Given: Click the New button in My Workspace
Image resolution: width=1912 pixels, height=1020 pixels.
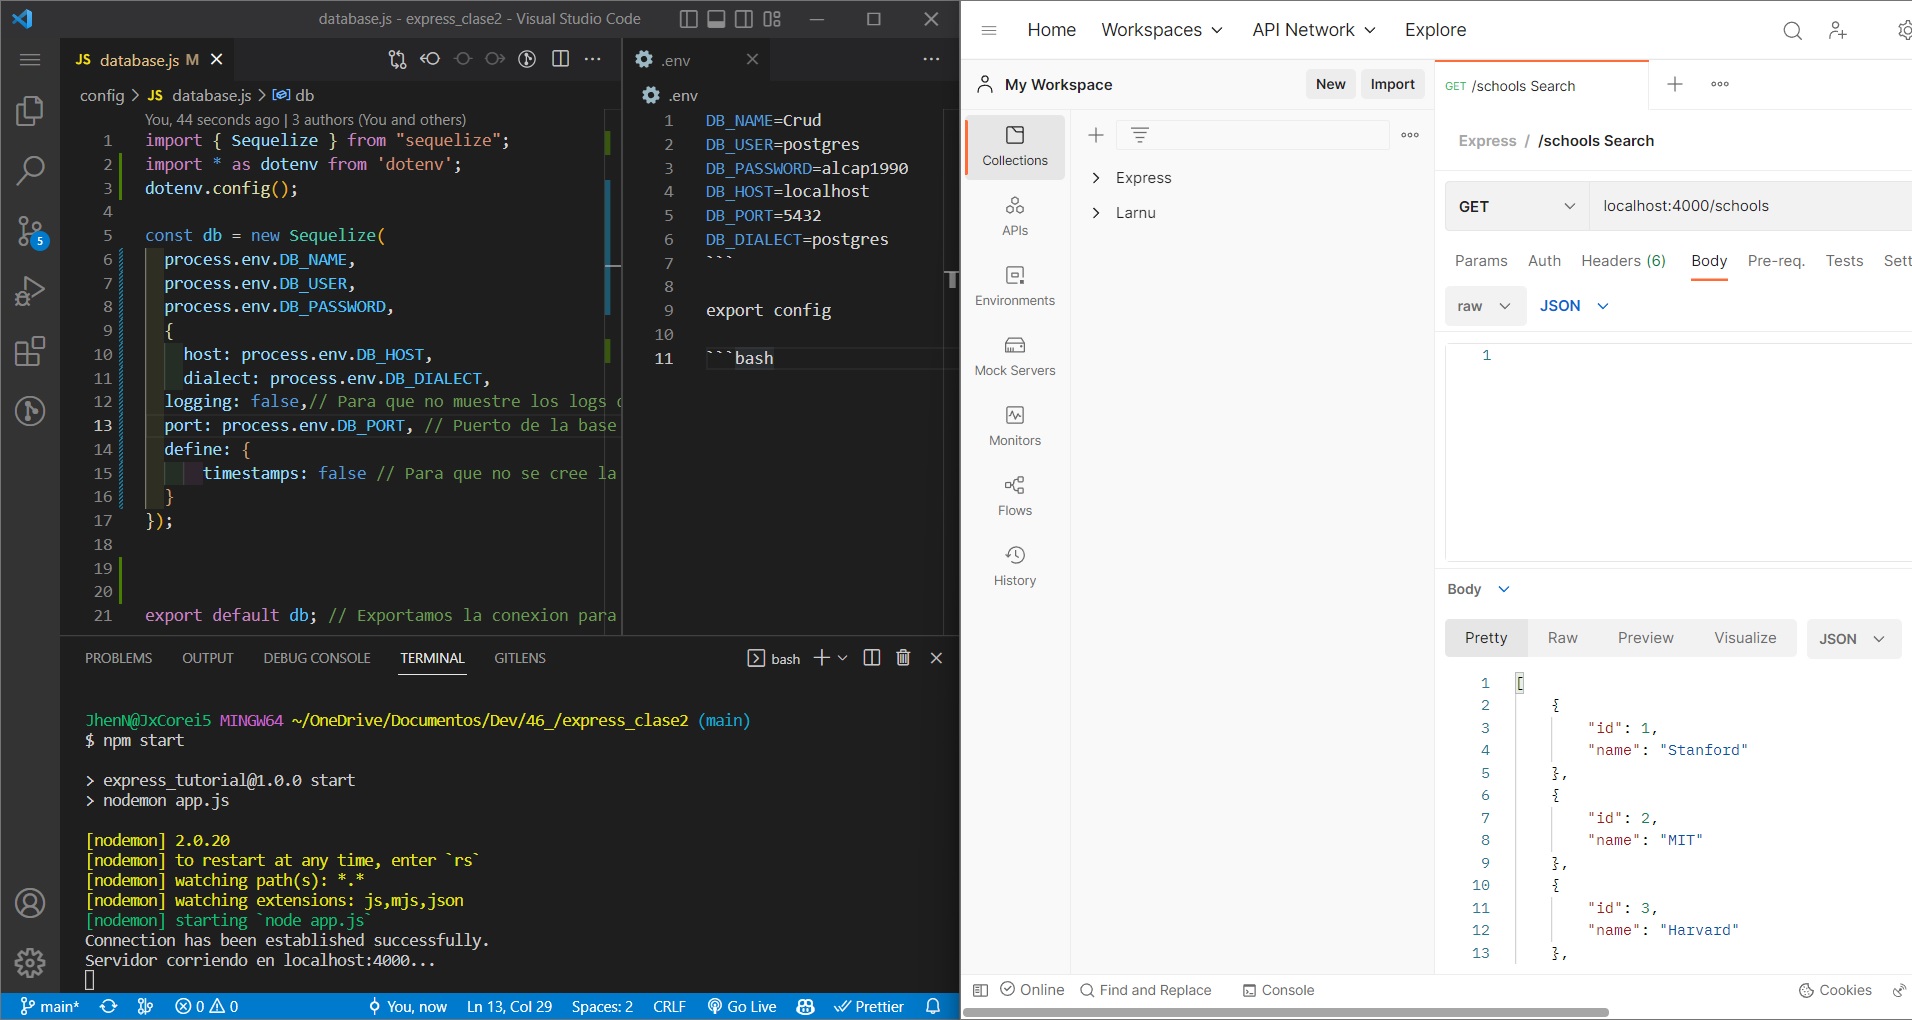Looking at the screenshot, I should pyautogui.click(x=1330, y=84).
